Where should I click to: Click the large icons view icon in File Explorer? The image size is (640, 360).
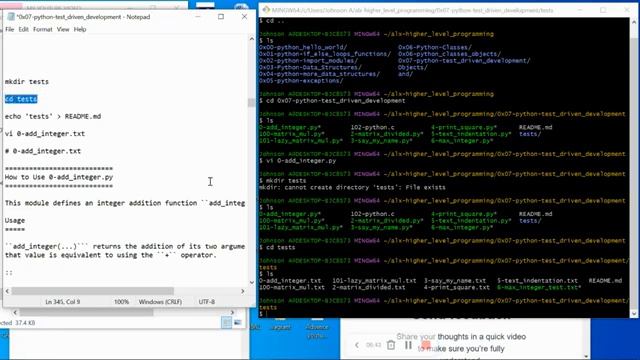[x=237, y=323]
